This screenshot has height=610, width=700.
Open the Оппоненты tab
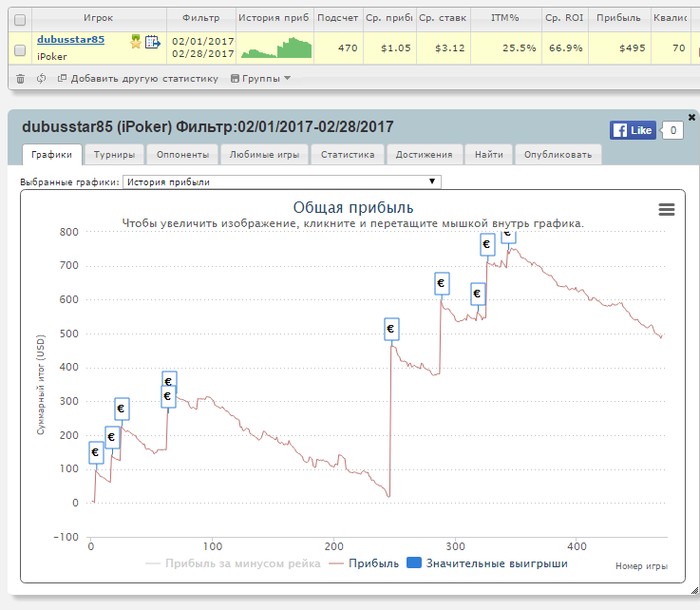tap(183, 155)
